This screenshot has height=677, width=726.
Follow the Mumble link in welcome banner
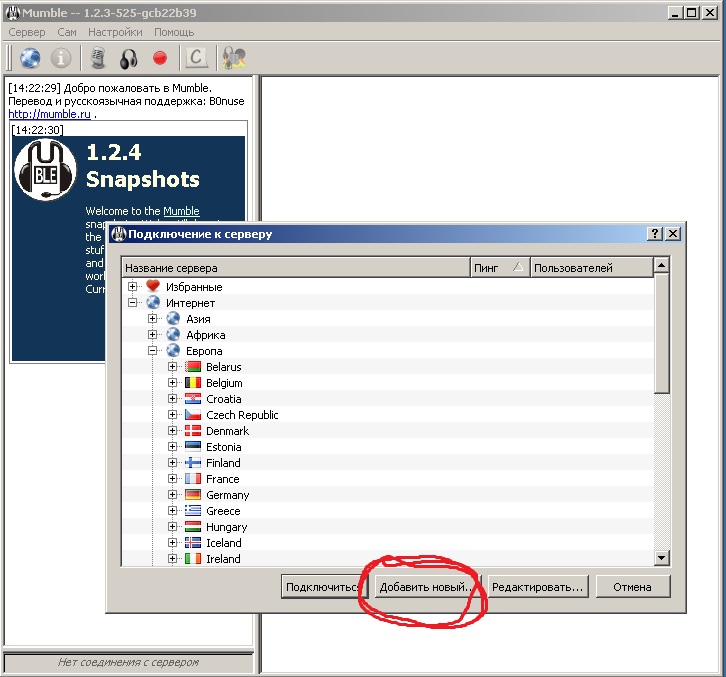(182, 211)
